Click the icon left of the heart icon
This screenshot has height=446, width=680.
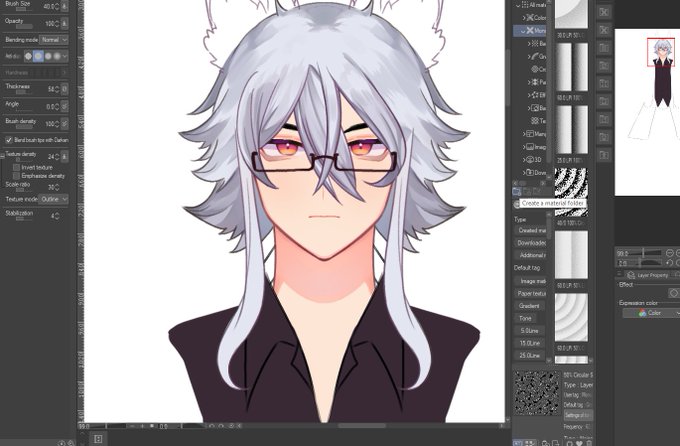coord(569,443)
